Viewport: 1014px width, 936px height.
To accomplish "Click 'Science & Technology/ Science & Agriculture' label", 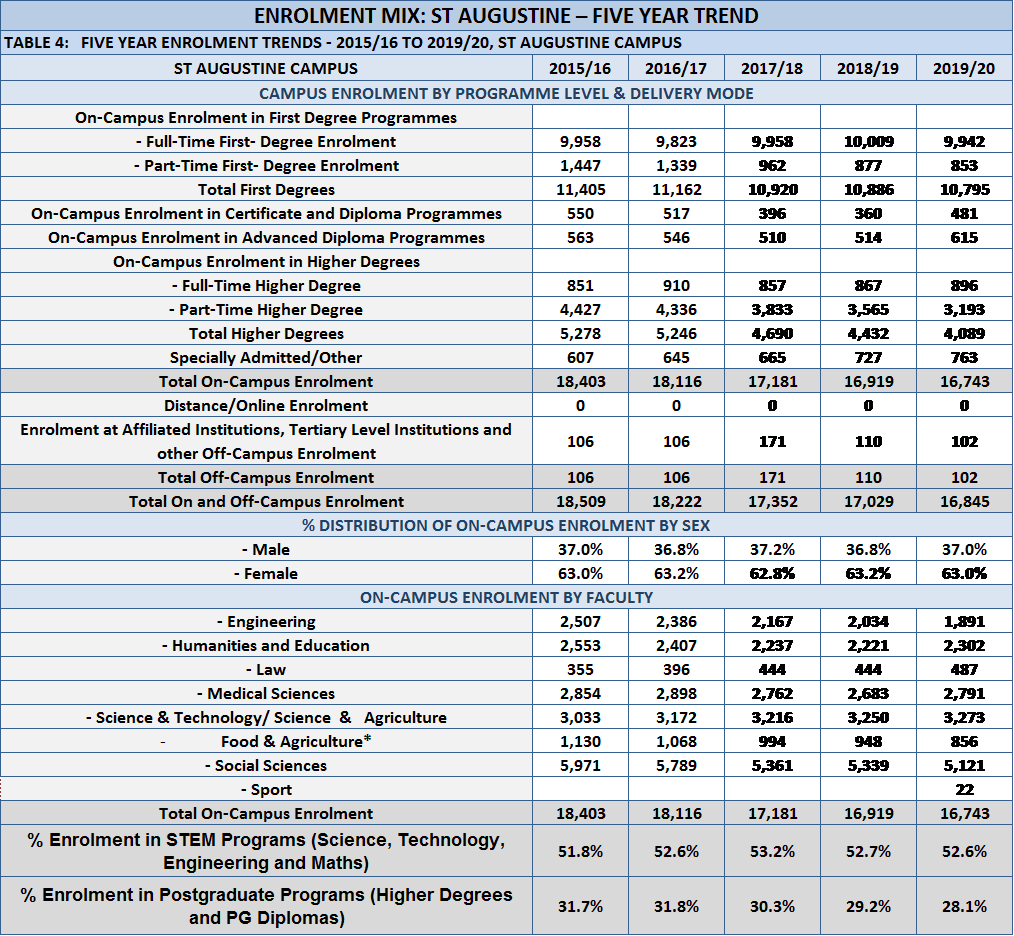I will 266,717.
